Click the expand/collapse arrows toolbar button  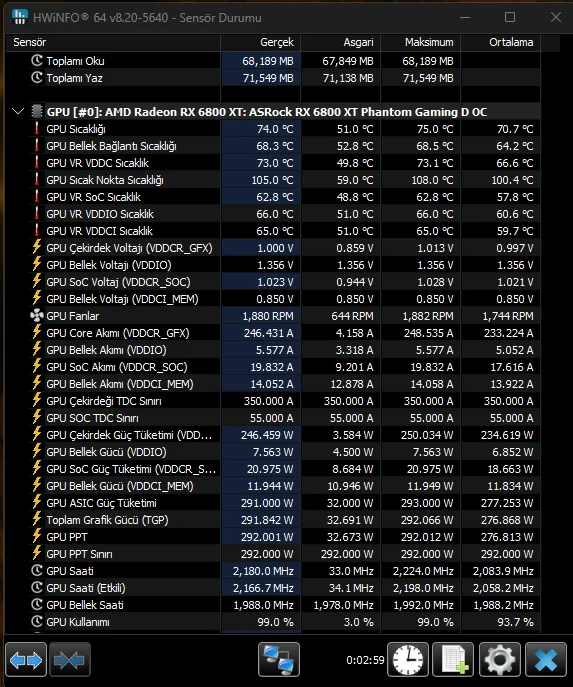26,659
